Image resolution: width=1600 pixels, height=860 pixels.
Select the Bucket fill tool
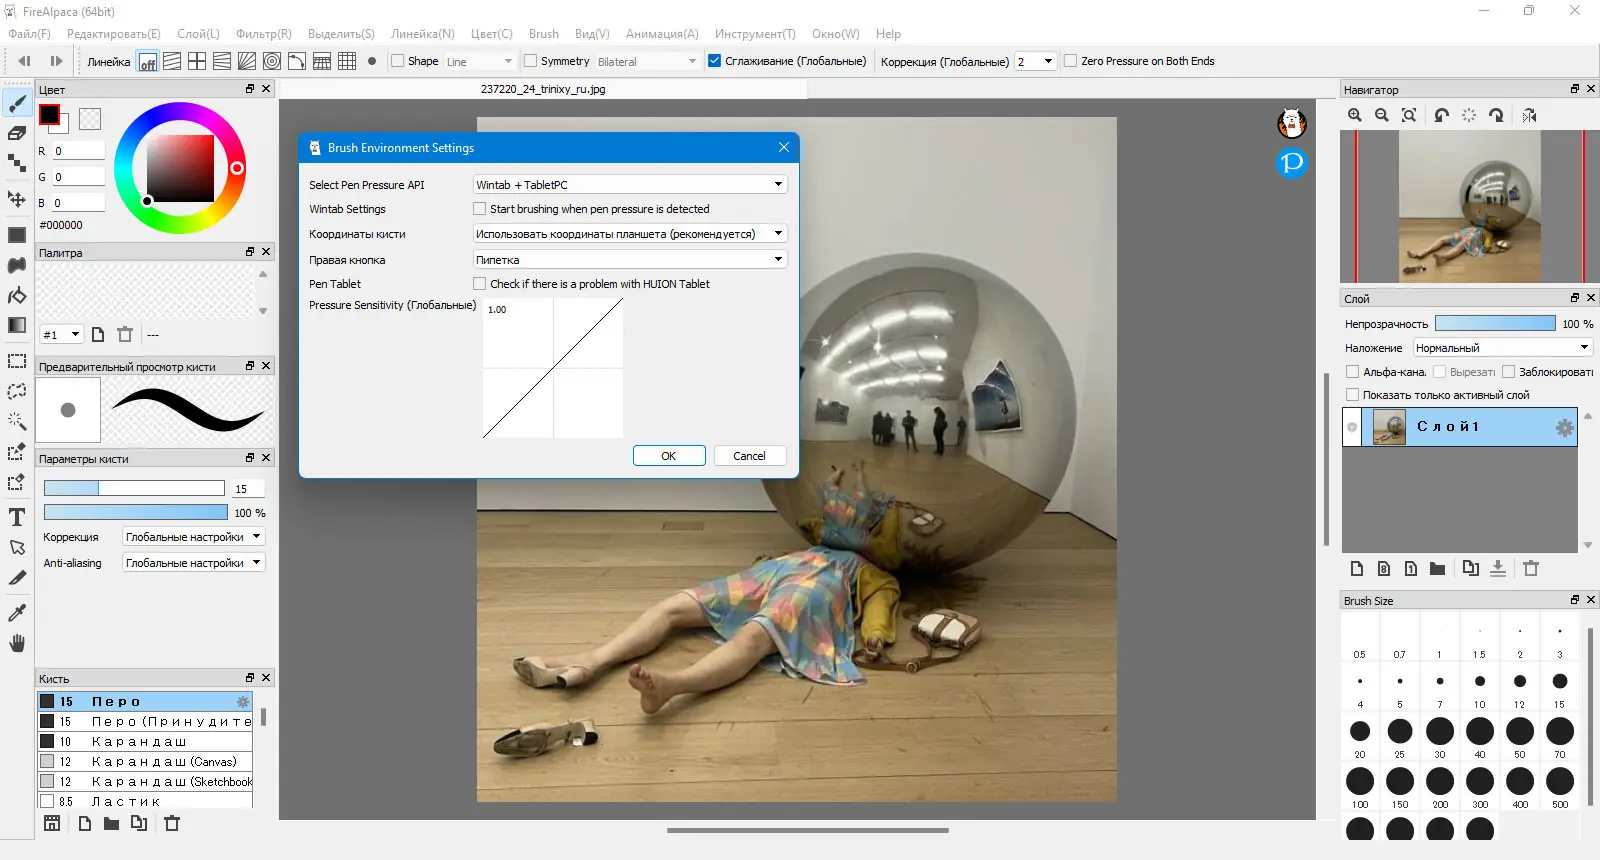click(x=17, y=296)
